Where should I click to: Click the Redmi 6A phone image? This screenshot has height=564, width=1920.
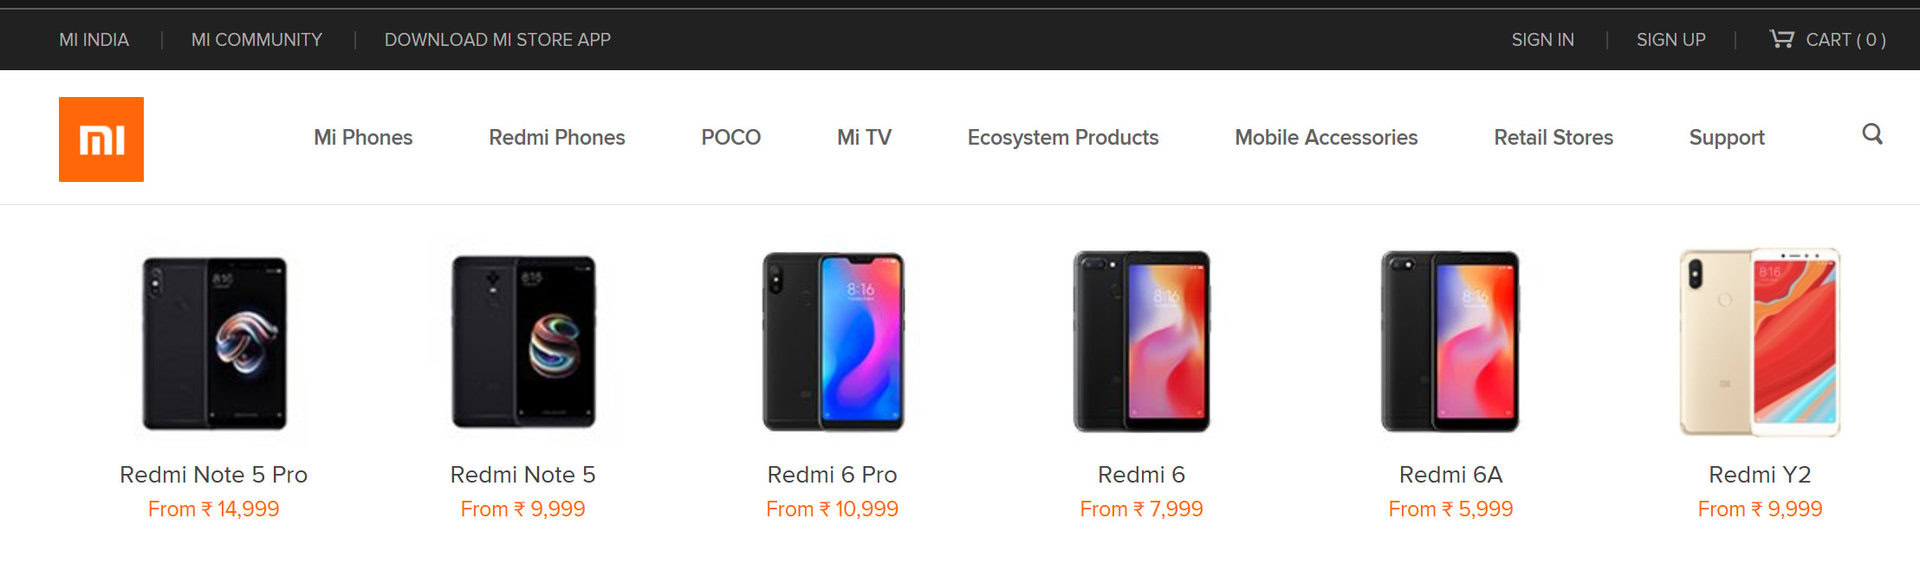[1450, 342]
